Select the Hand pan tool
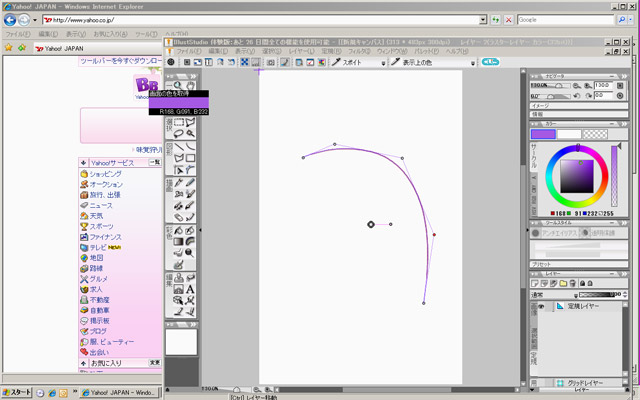Image resolution: width=640 pixels, height=400 pixels. (x=190, y=85)
